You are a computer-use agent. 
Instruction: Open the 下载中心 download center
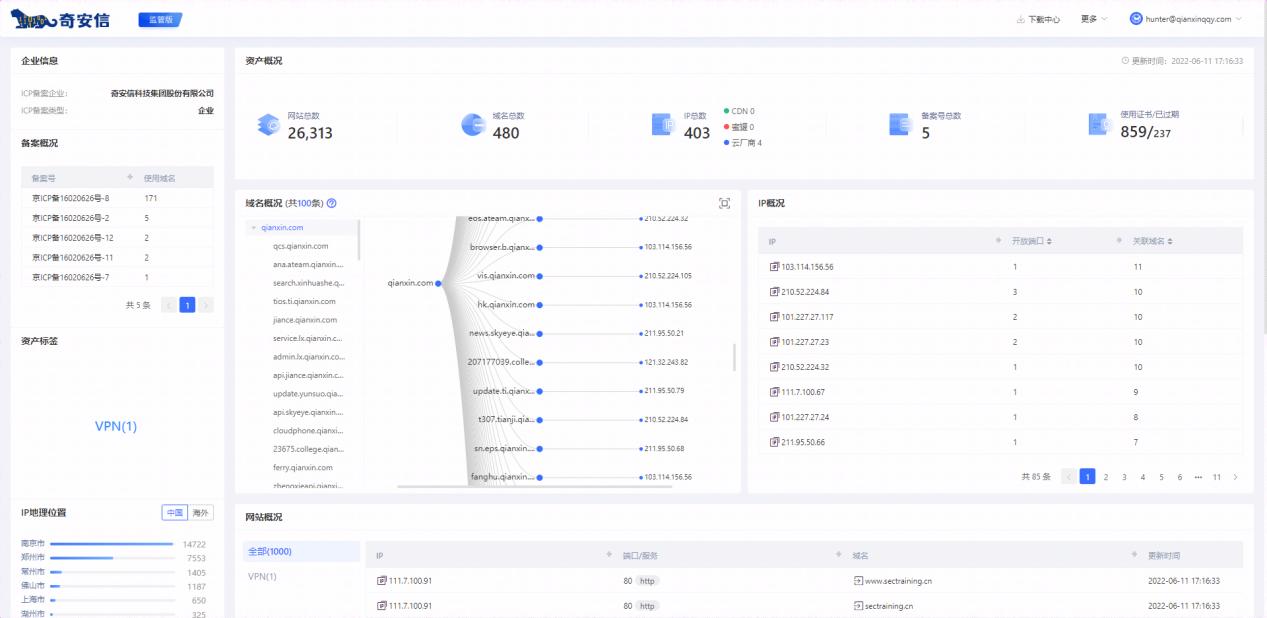coord(1038,19)
